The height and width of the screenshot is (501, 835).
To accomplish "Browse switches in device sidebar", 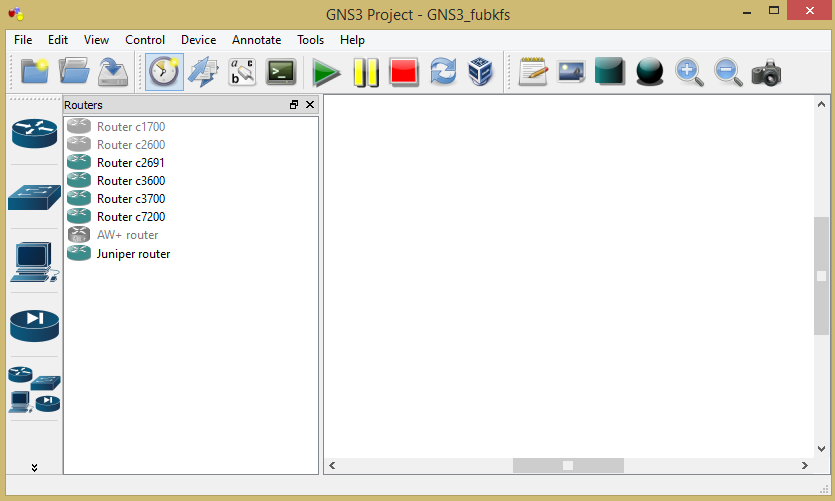I will pyautogui.click(x=35, y=197).
